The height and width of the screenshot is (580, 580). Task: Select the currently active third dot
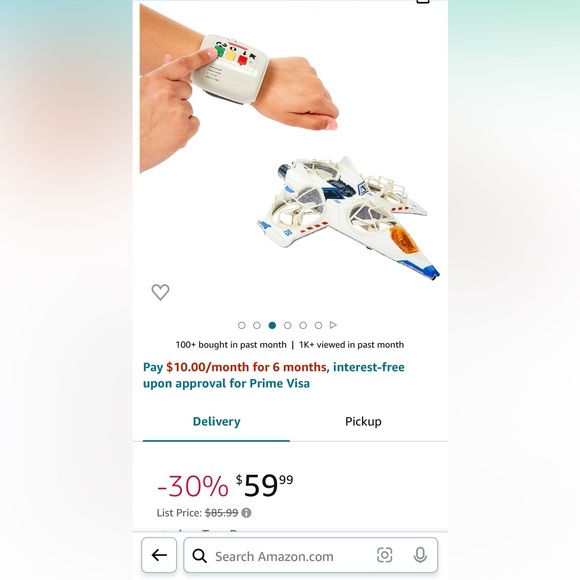(x=272, y=326)
